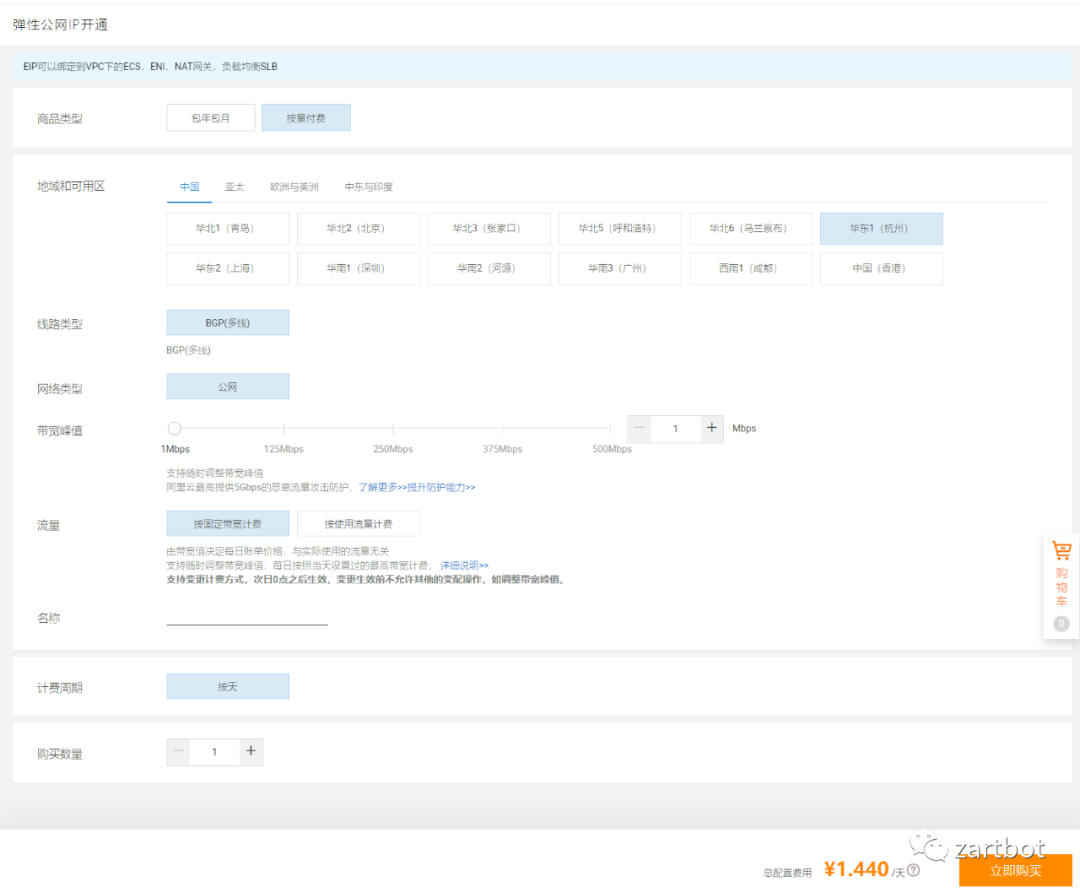1080x893 pixels.
Task: Choose region 华北2 (北京)
Action: coord(358,229)
